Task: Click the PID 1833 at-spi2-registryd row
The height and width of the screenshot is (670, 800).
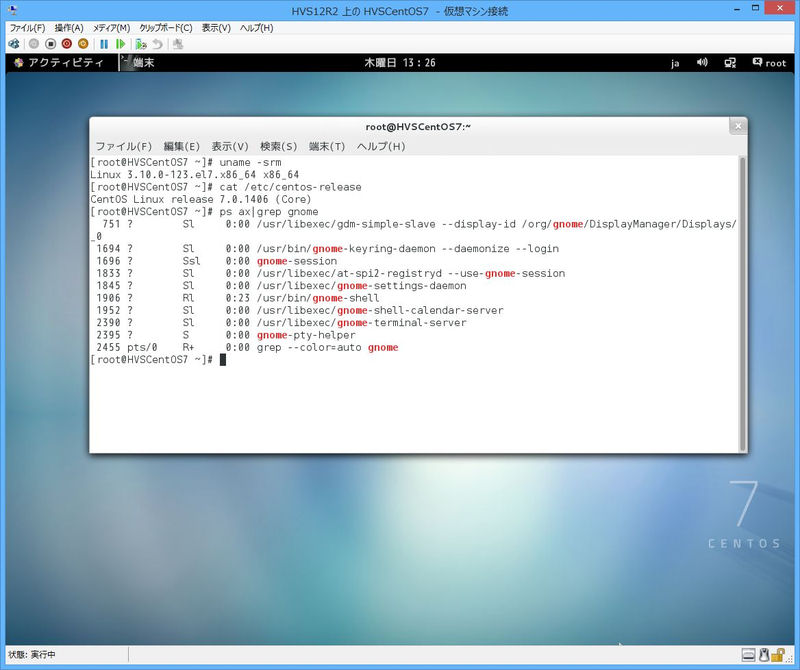Action: [x=330, y=274]
